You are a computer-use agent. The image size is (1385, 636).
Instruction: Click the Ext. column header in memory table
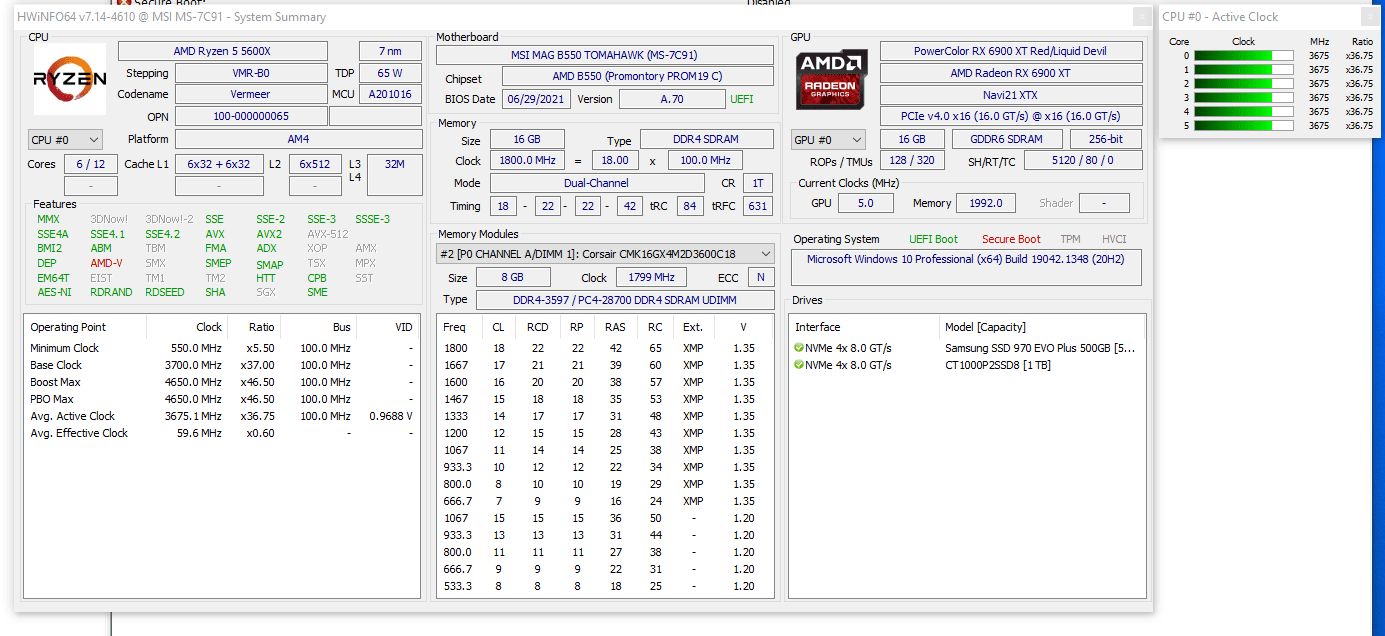pyautogui.click(x=693, y=327)
